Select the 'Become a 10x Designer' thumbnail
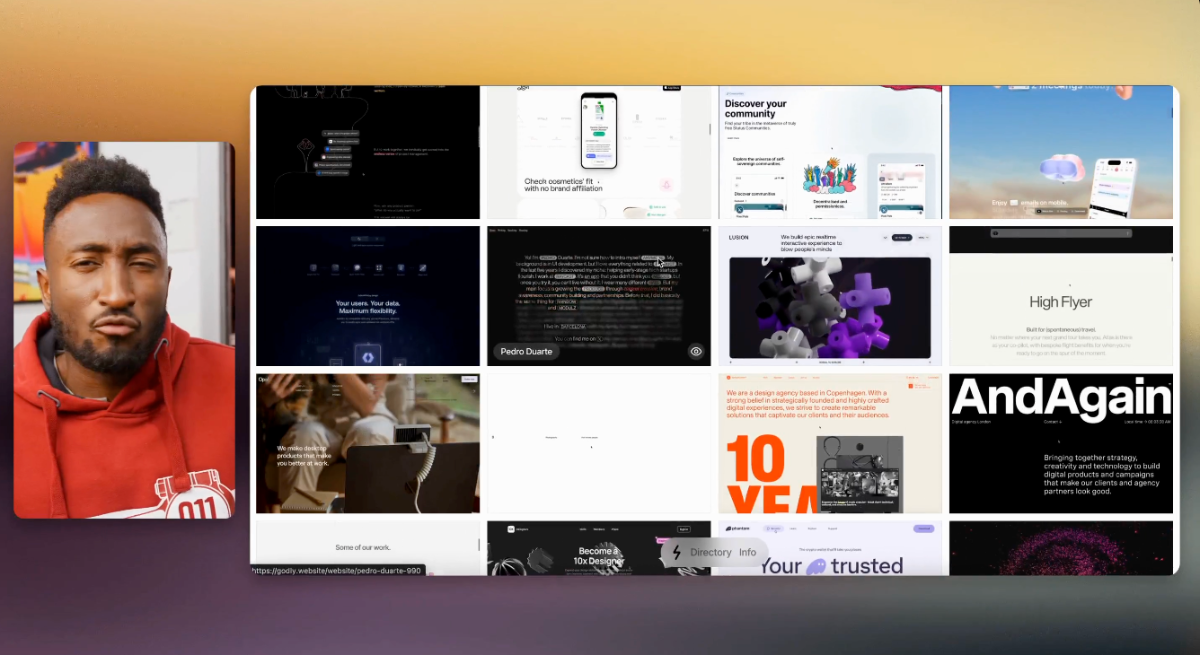This screenshot has height=655, width=1200. (570, 548)
